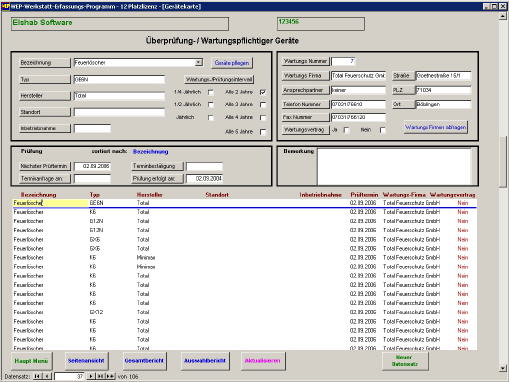Click the scrollbar down arrow
This screenshot has height=382, width=509.
pos(503,368)
